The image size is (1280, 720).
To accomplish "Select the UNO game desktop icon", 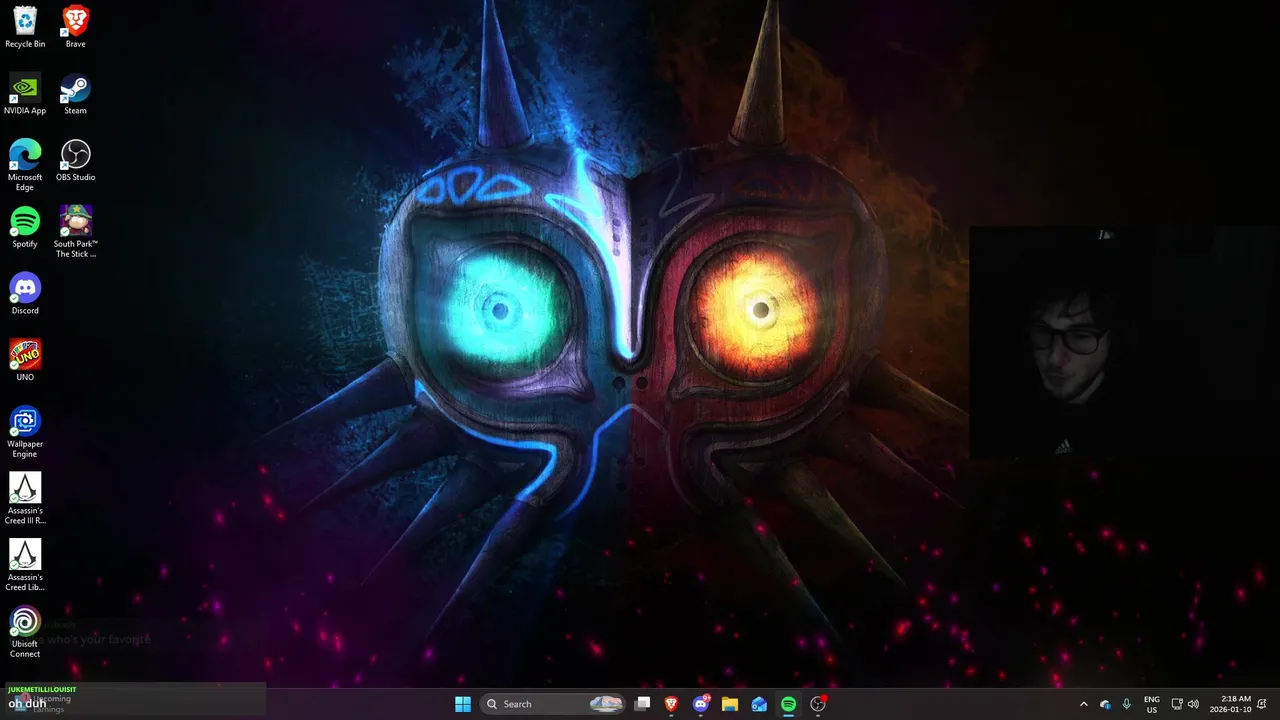I will 25,360.
